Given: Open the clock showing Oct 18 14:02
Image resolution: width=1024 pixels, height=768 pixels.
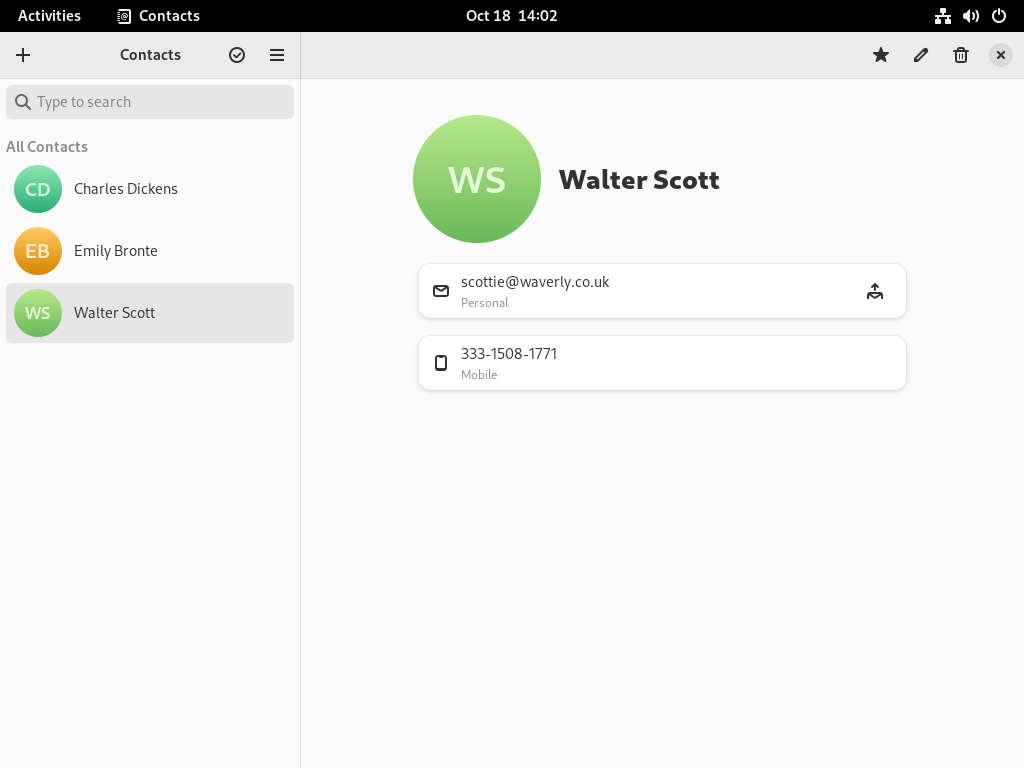Looking at the screenshot, I should 512,16.
